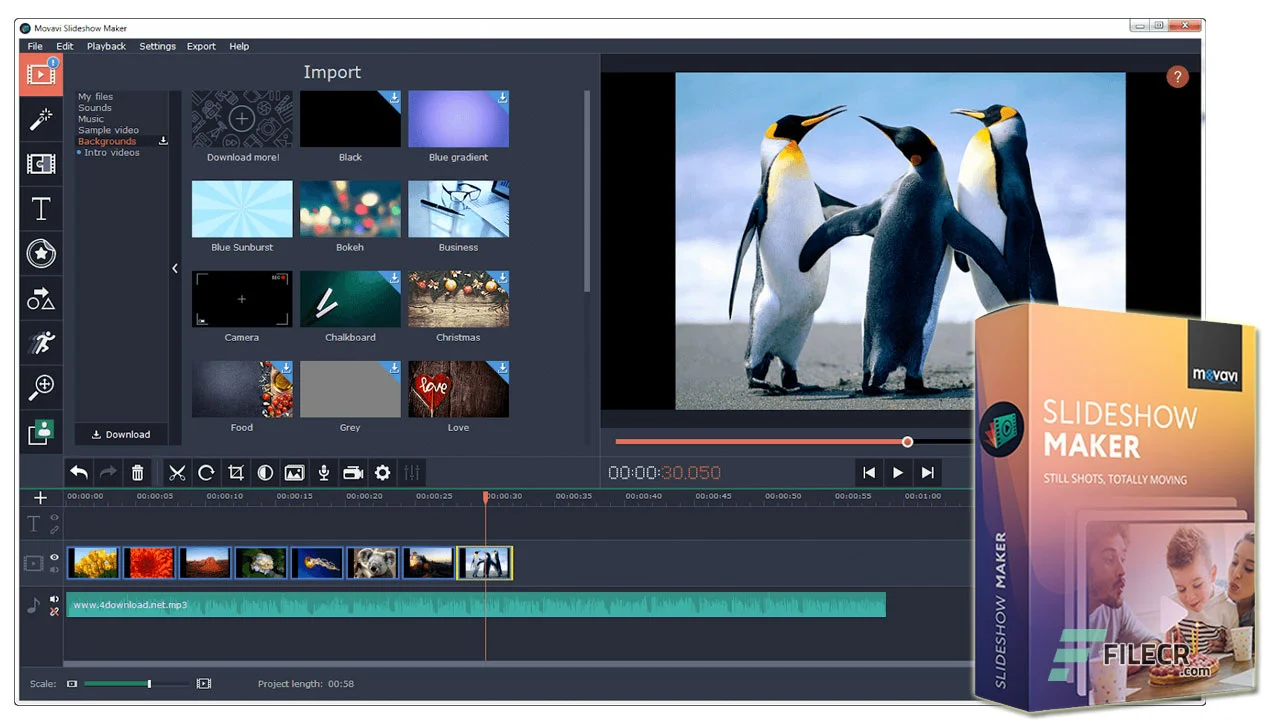Click the Redo arrow button

click(108, 473)
